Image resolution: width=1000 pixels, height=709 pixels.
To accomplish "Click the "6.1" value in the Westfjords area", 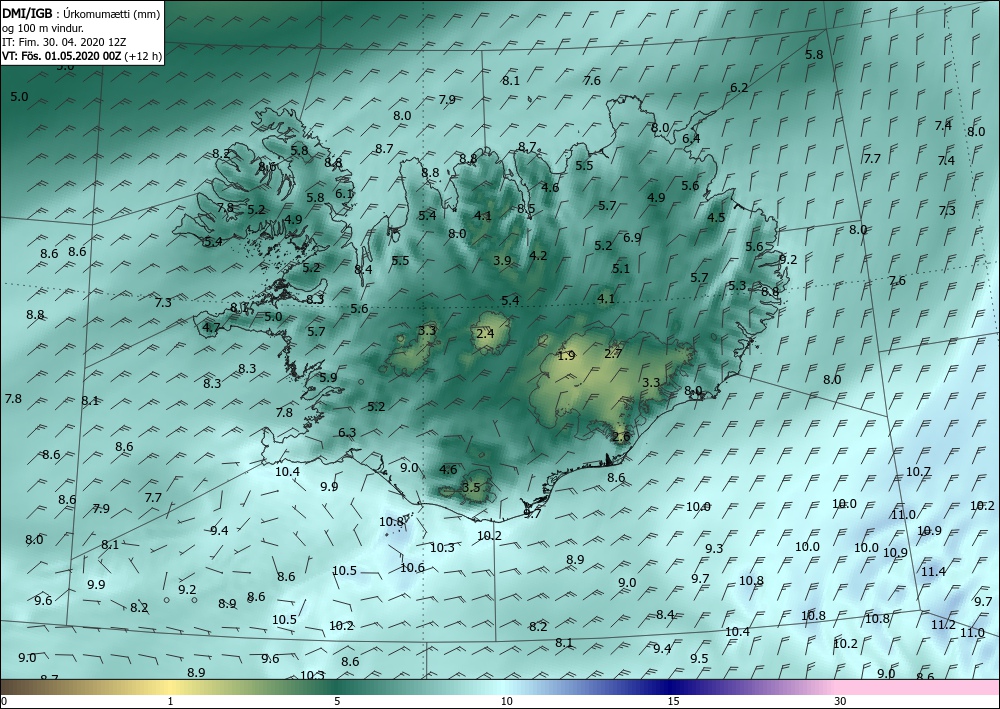I will tap(344, 194).
